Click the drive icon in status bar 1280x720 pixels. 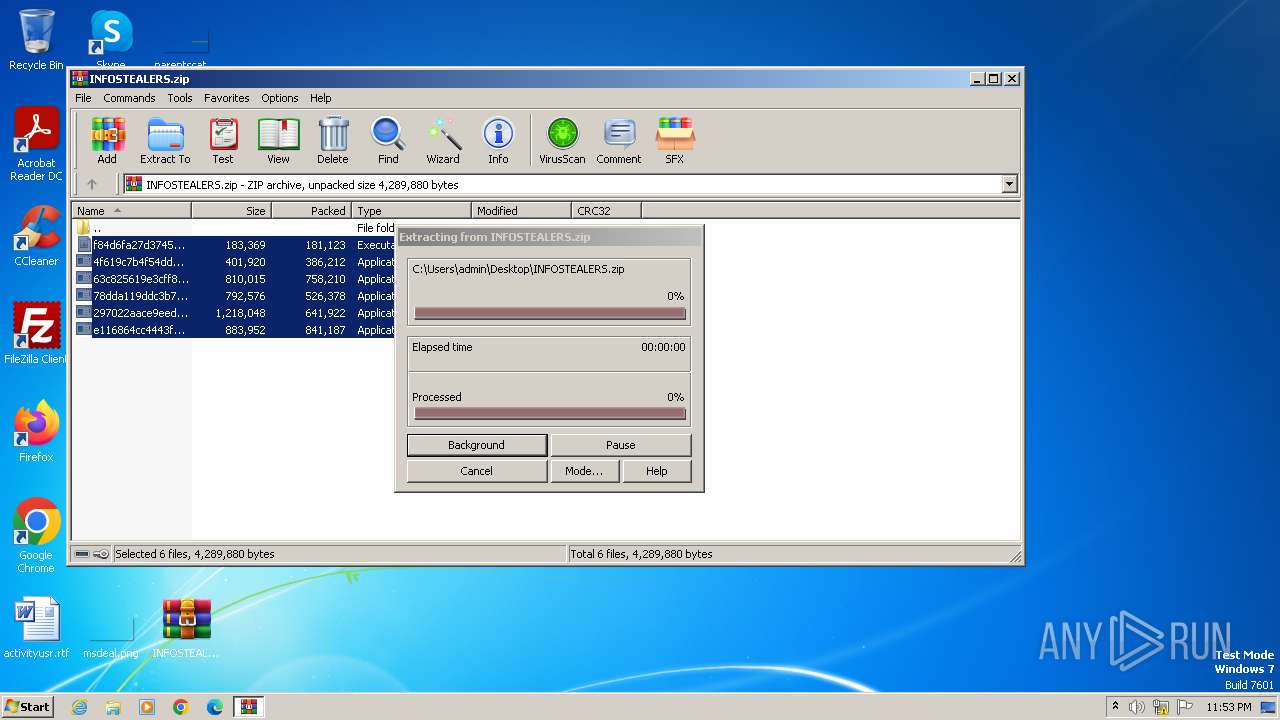(82, 554)
